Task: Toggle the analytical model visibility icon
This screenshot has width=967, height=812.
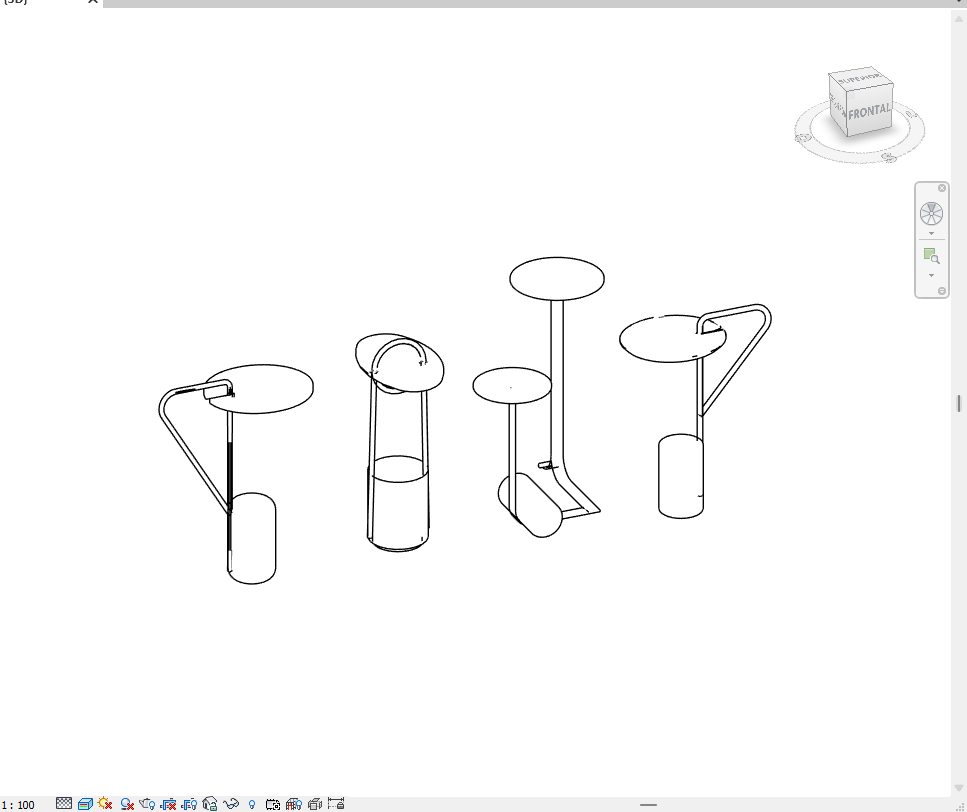Action: point(294,804)
